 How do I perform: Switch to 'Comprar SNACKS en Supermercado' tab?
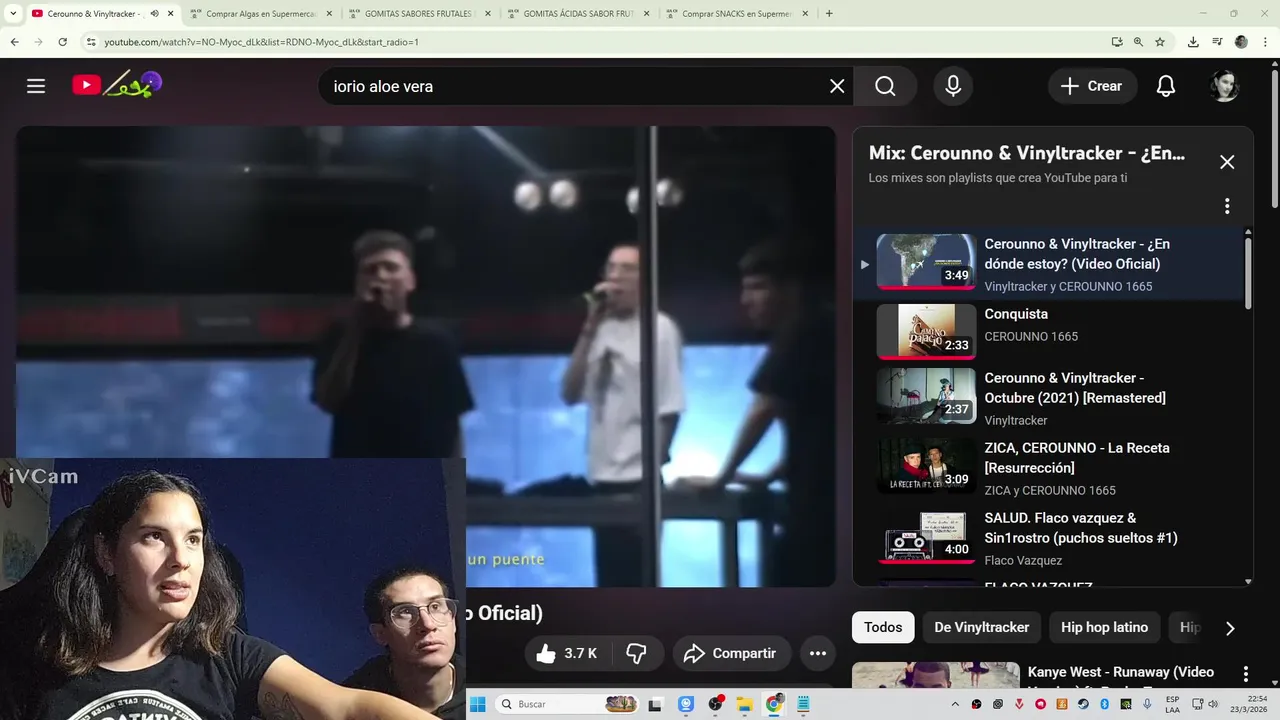[x=736, y=14]
